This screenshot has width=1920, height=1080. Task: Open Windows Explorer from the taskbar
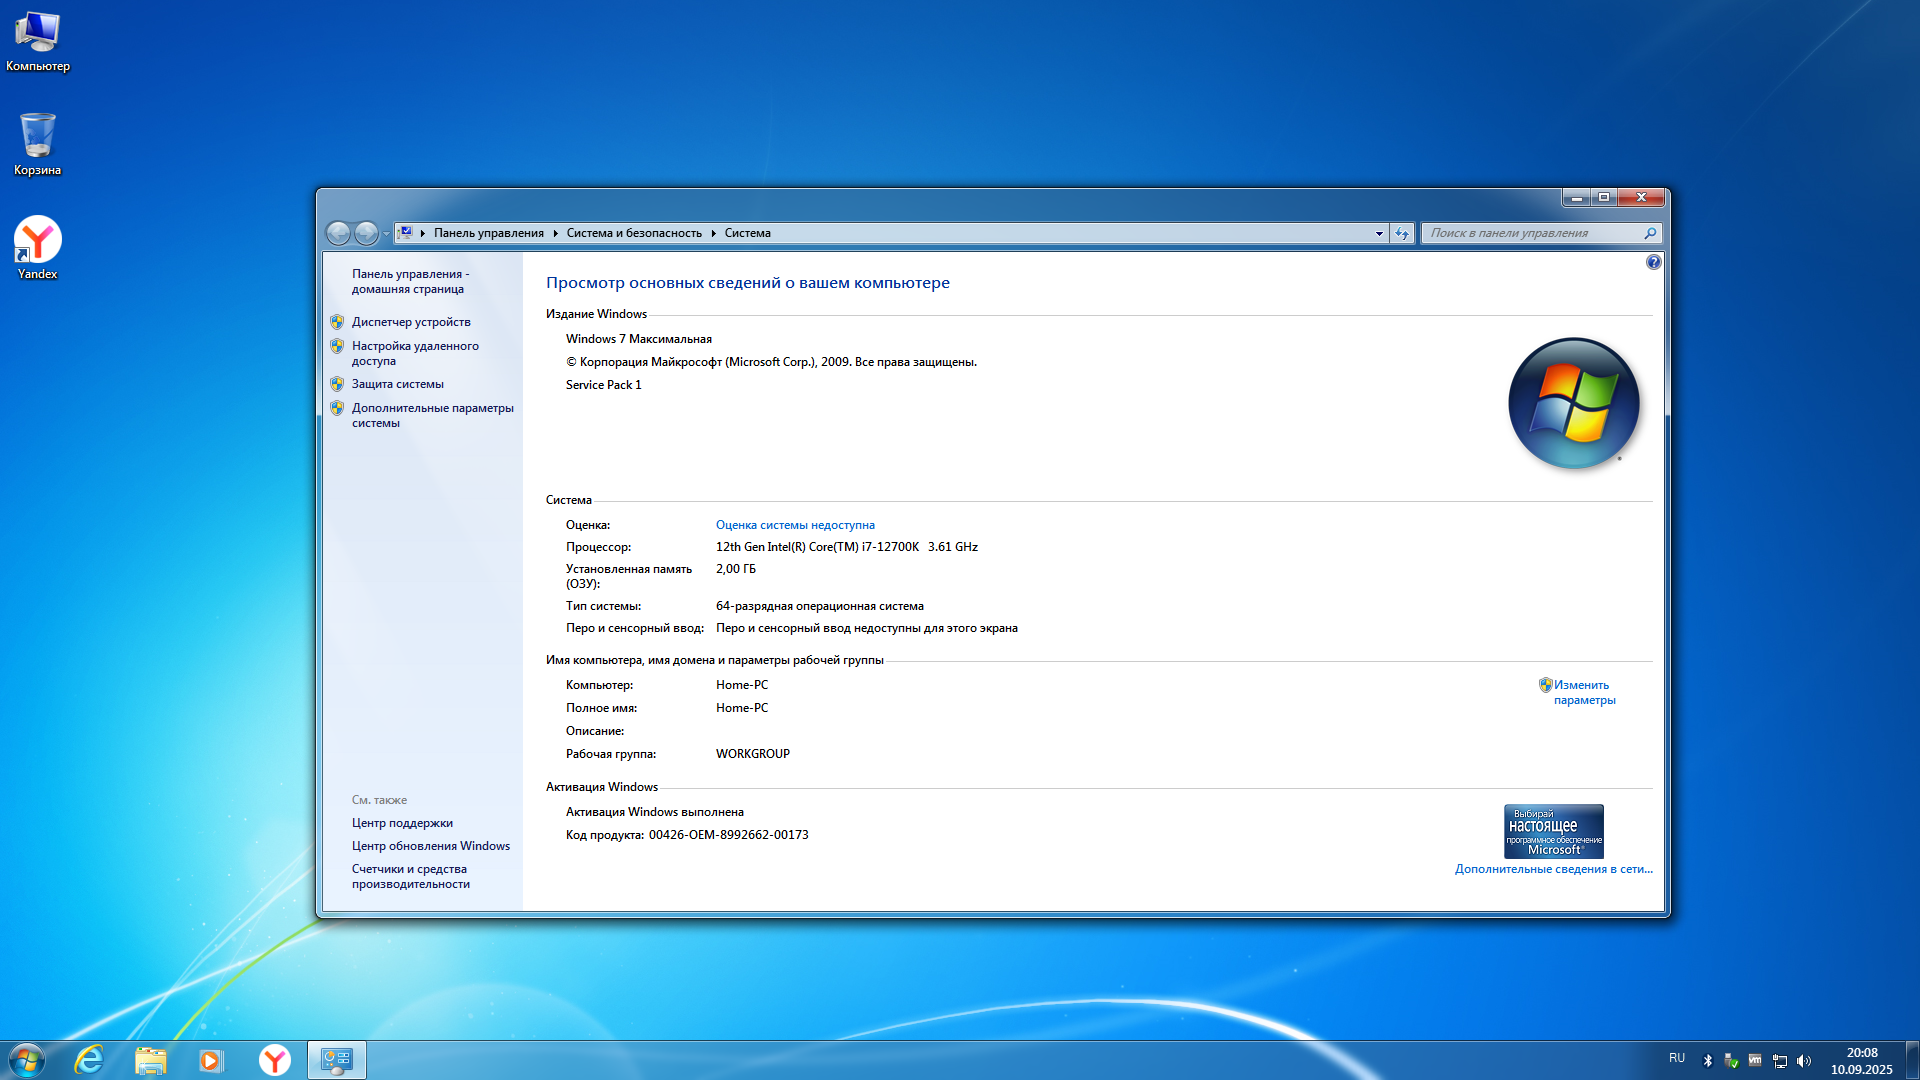tap(150, 1059)
